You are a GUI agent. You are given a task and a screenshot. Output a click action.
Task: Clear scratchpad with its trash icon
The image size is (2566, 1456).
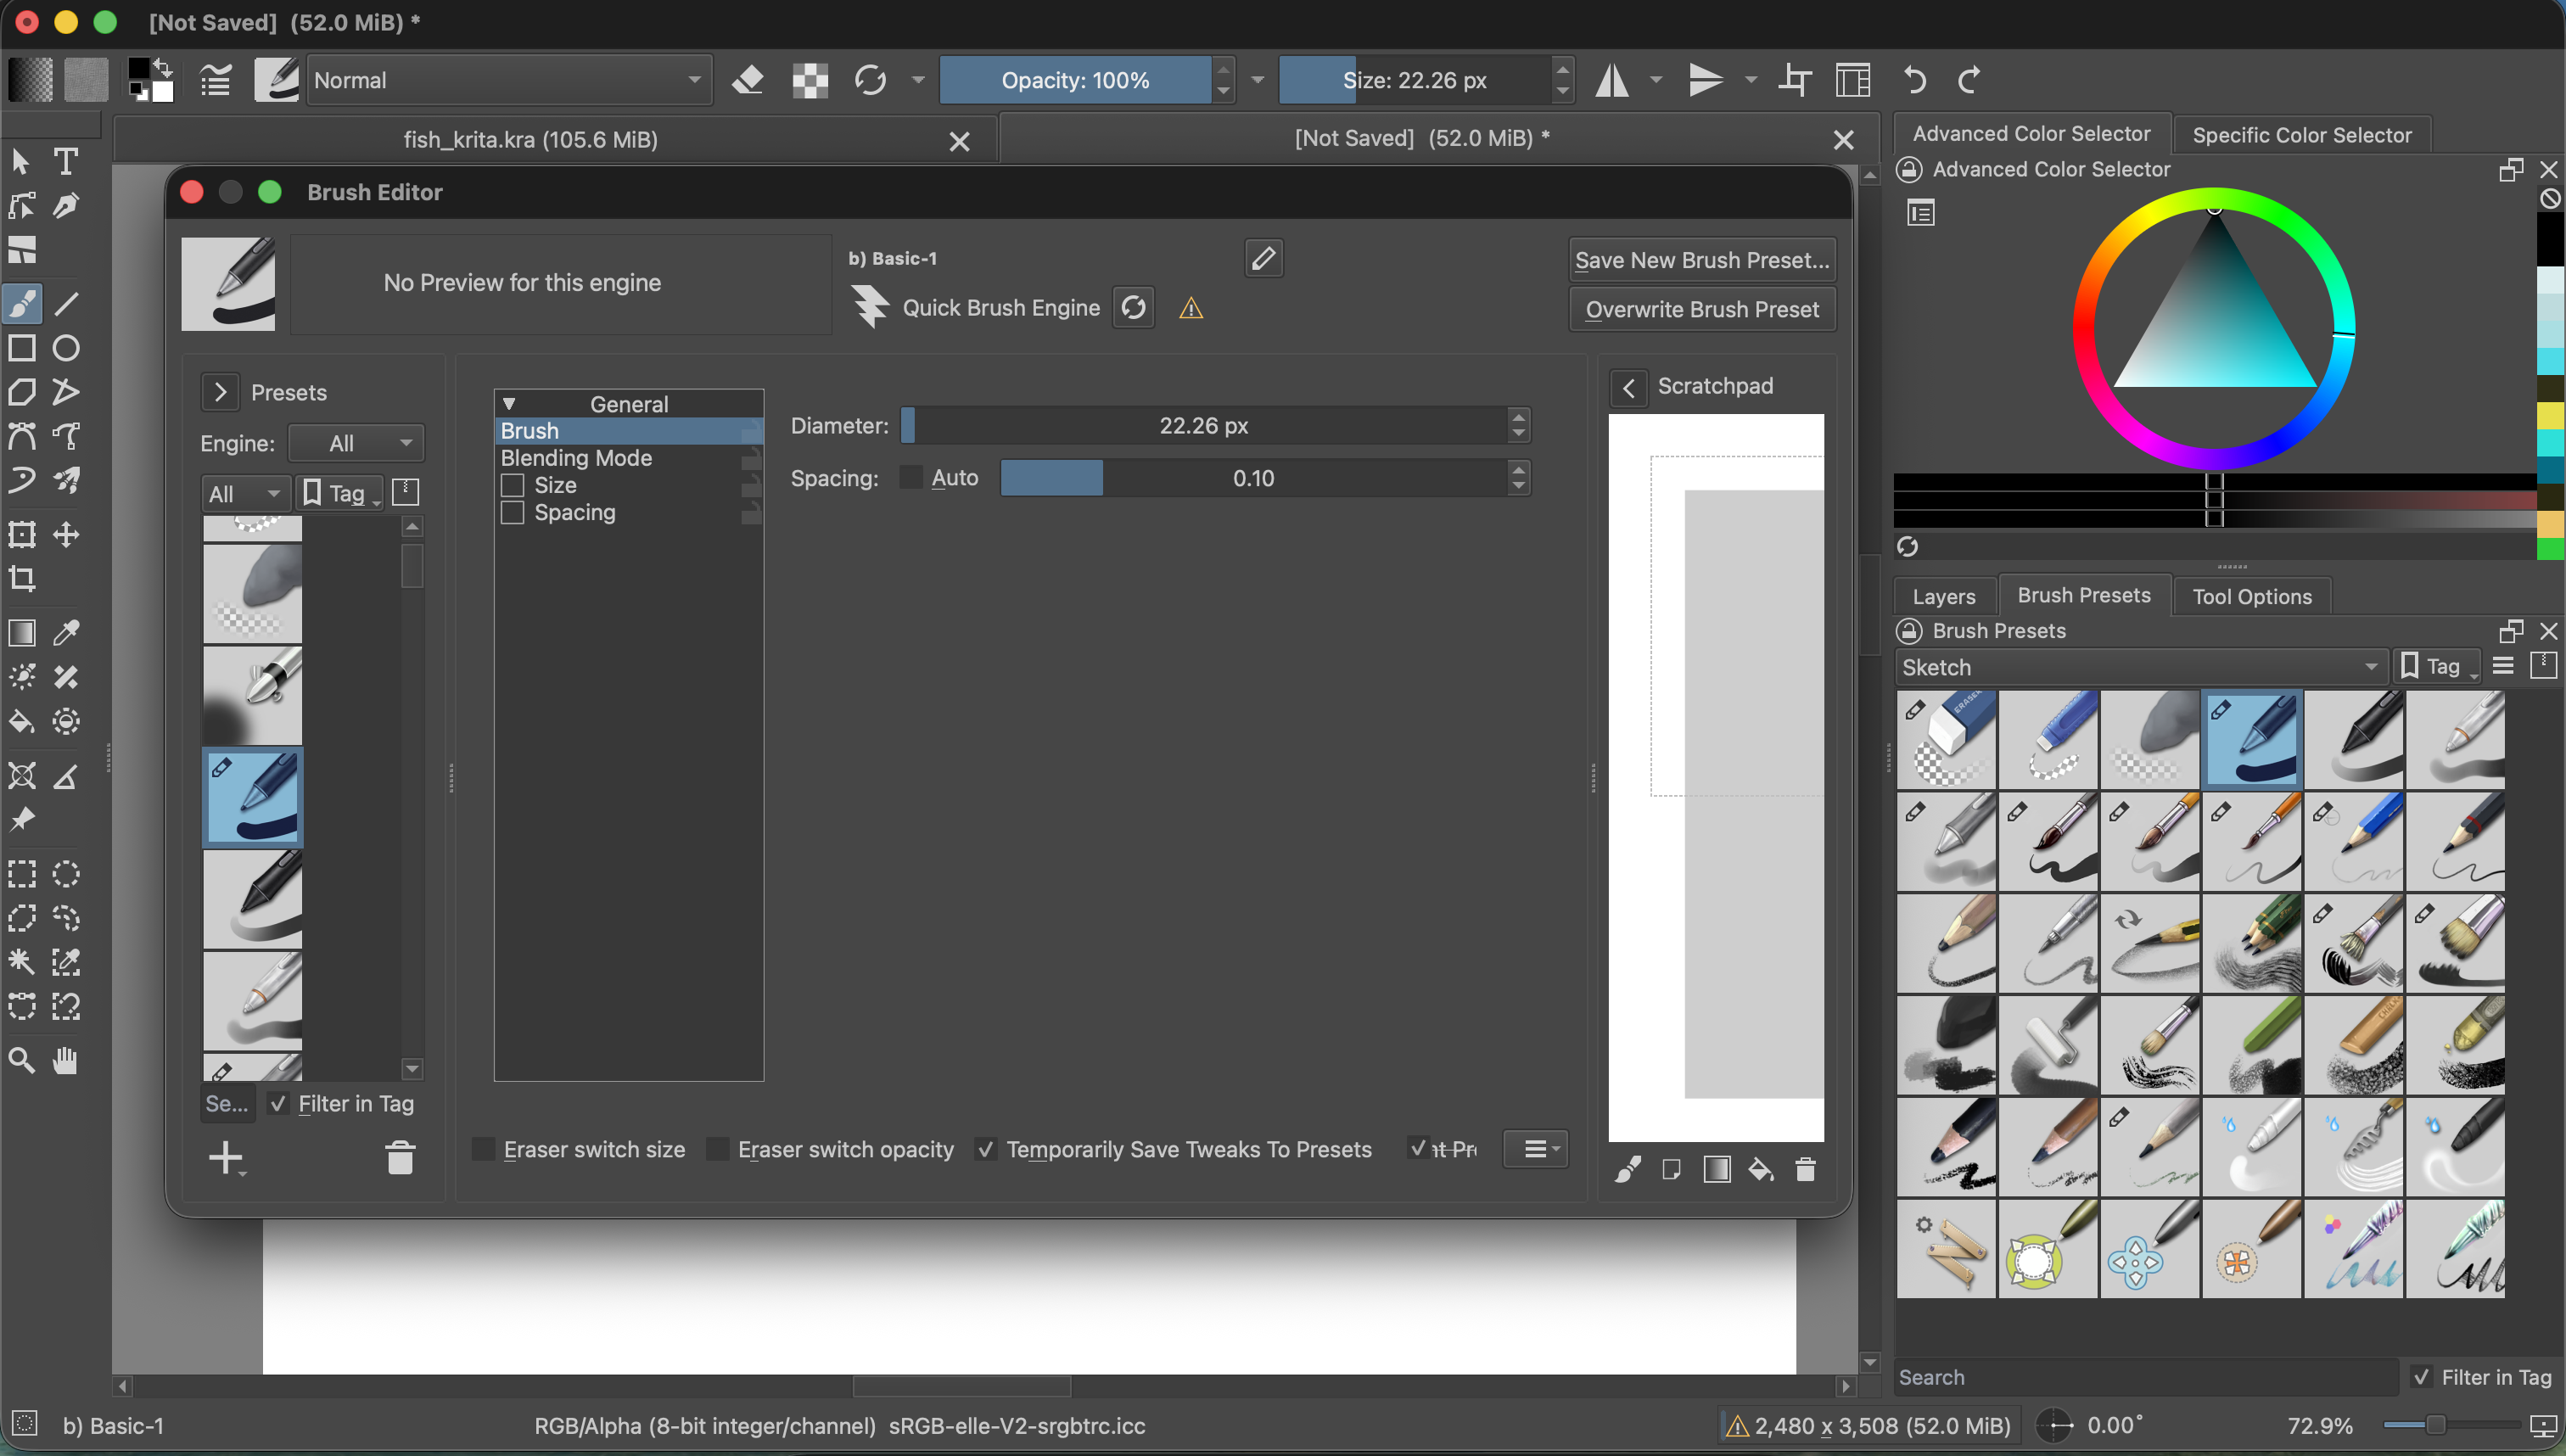[x=1805, y=1169]
